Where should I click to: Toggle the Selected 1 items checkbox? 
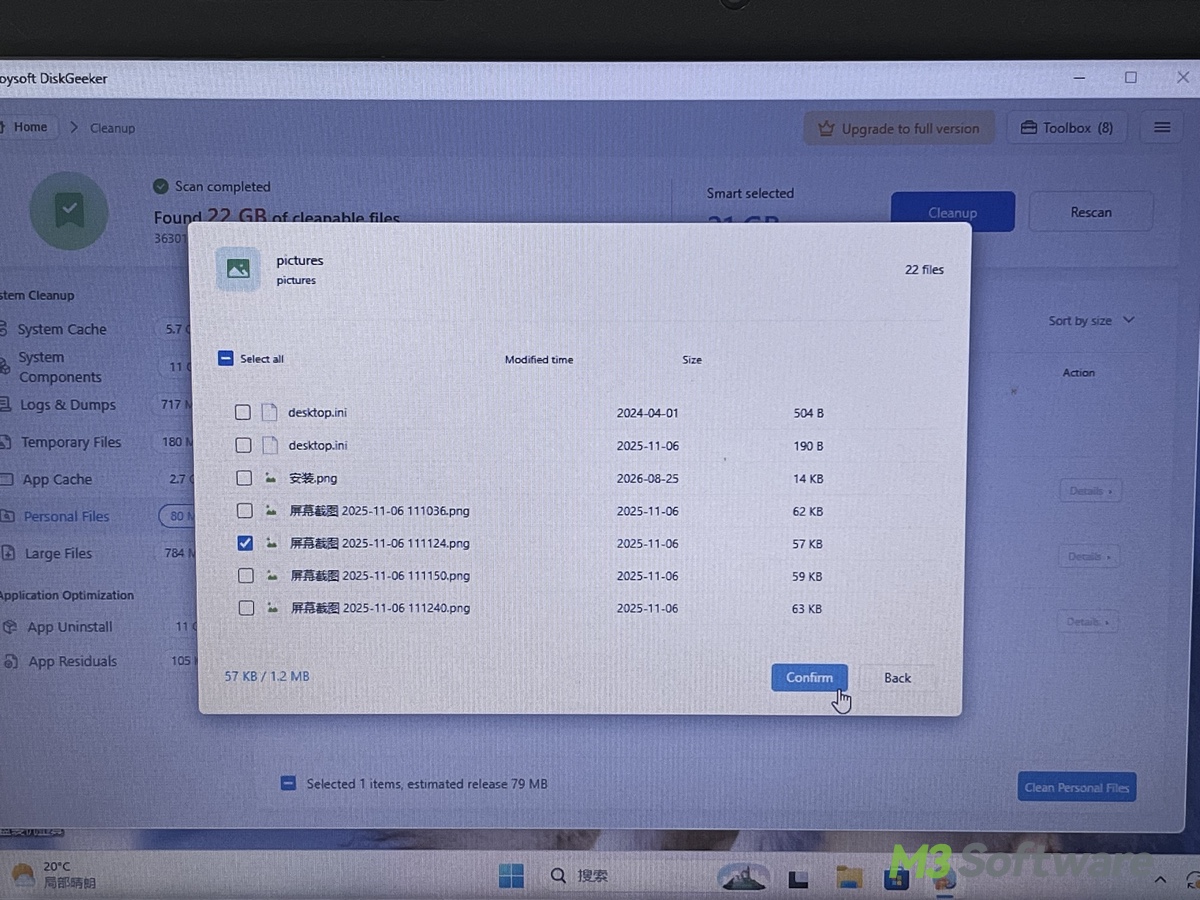pyautogui.click(x=288, y=783)
